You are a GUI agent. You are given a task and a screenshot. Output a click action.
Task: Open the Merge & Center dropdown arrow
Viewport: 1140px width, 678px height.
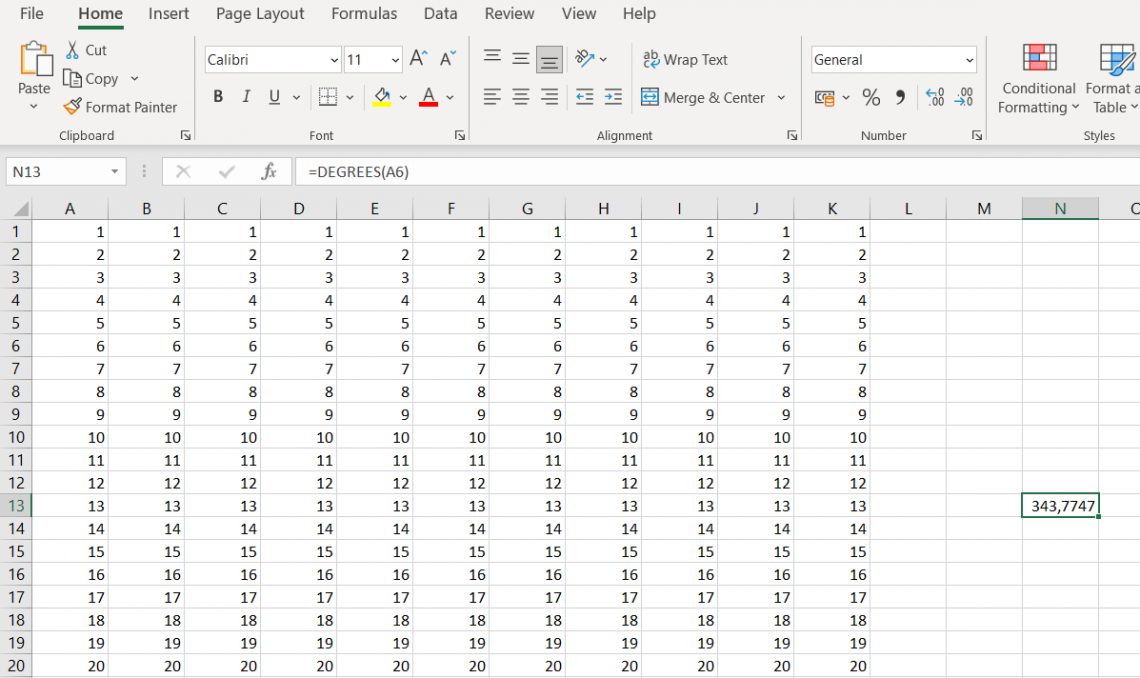pos(781,97)
